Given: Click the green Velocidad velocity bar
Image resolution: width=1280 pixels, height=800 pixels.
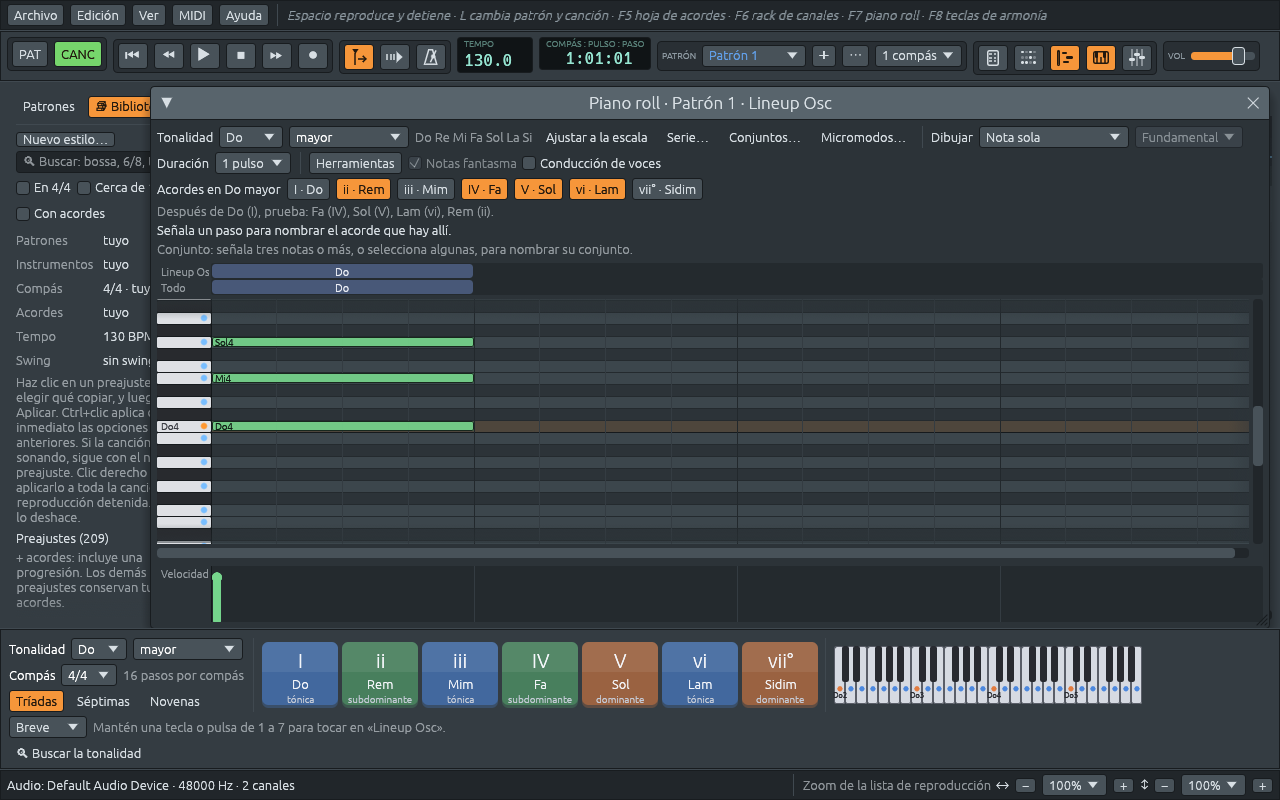Looking at the screenshot, I should (x=217, y=599).
